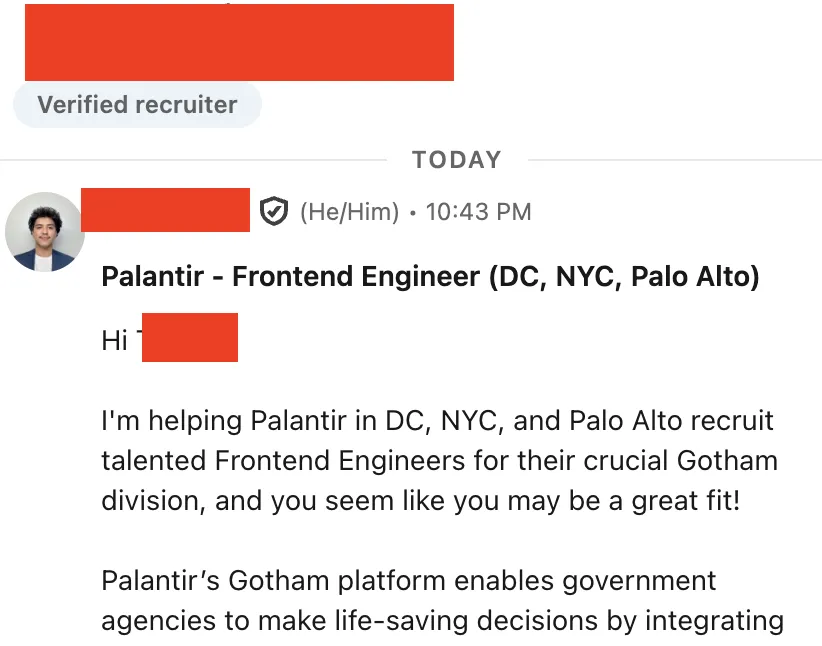
Task: Click the line "Palantir's Gotham platform enables government"
Action: click(409, 581)
